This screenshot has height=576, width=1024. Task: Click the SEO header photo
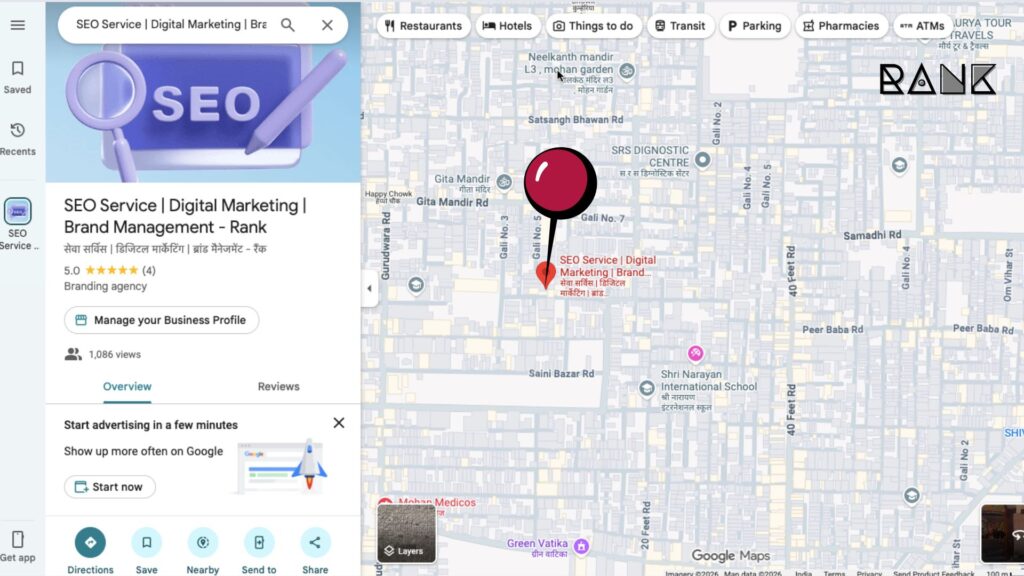tap(203, 112)
